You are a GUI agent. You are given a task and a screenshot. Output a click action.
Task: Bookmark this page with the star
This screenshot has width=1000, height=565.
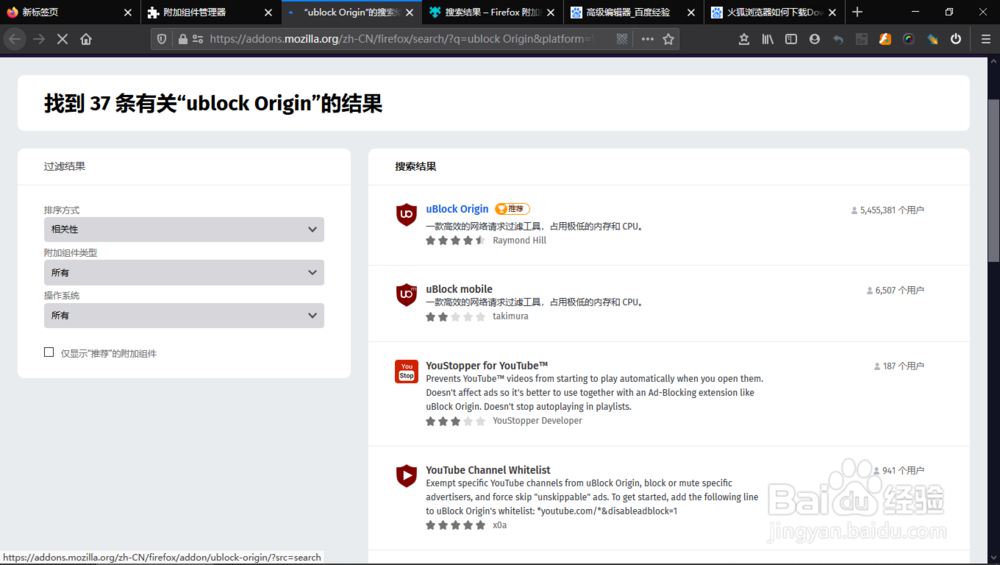click(668, 39)
